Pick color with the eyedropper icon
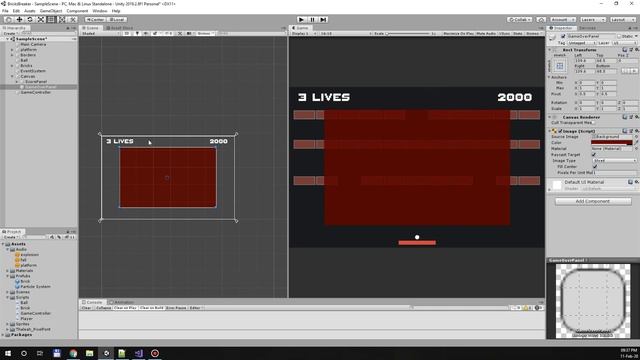 coord(636,142)
